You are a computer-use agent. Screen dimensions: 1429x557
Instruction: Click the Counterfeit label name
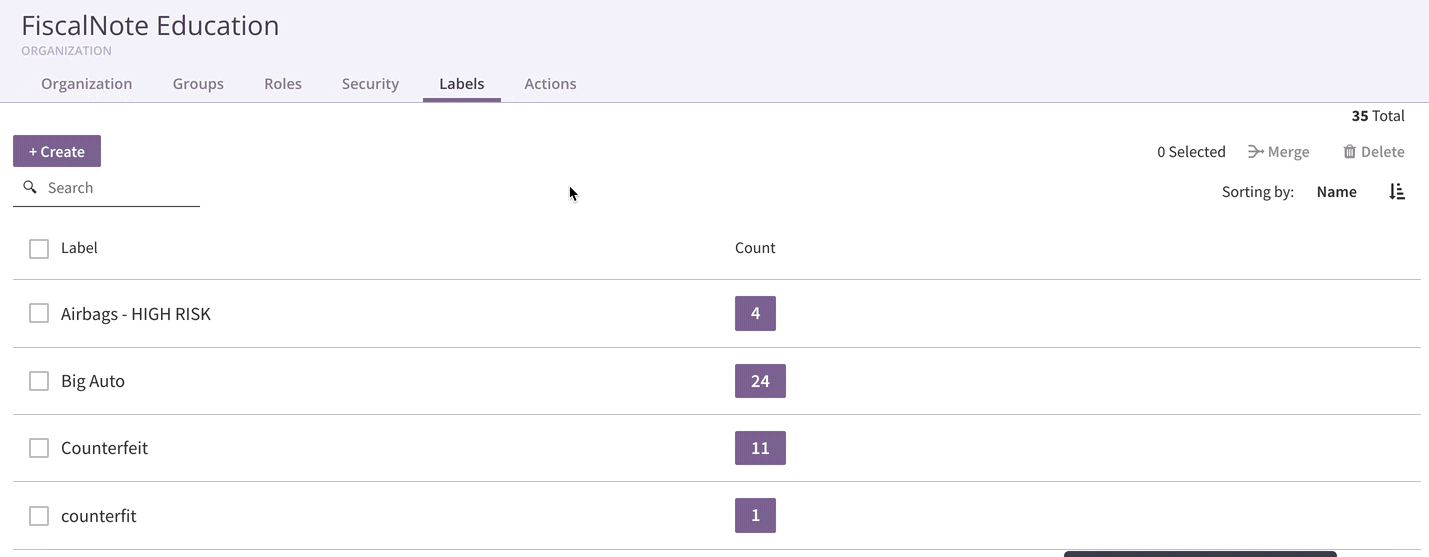click(104, 448)
